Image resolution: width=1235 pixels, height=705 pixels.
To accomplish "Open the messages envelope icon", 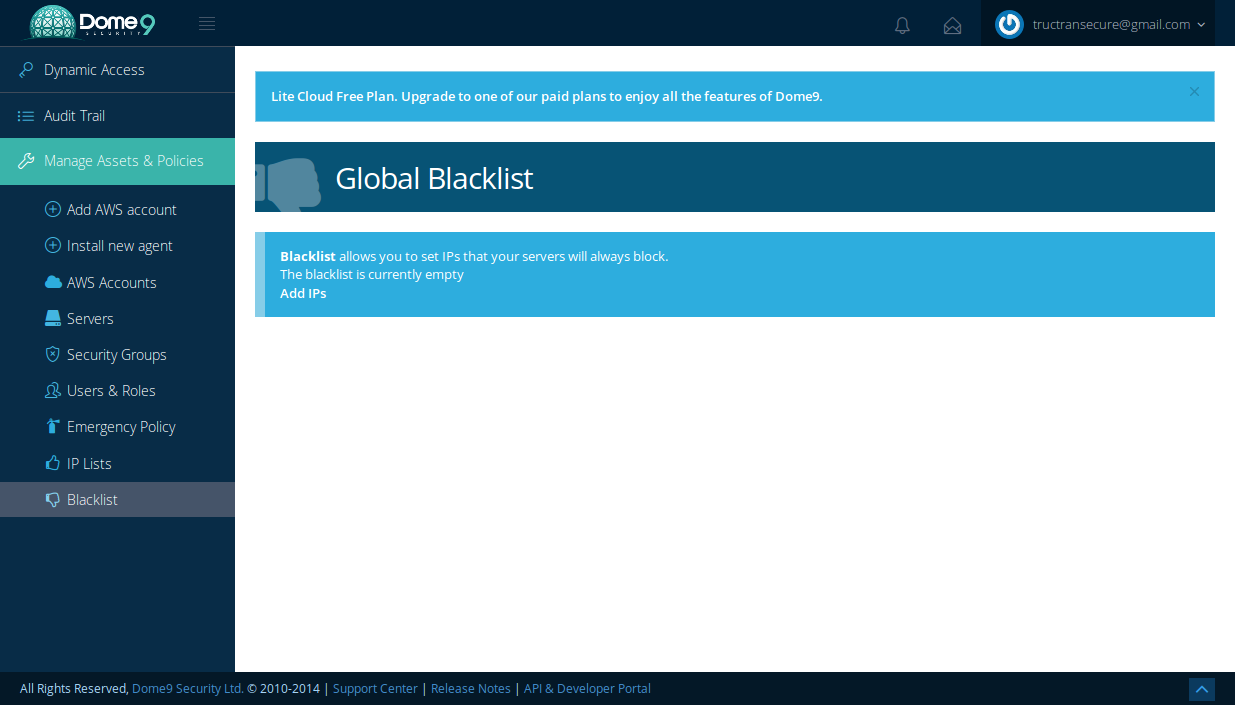I will pos(952,25).
